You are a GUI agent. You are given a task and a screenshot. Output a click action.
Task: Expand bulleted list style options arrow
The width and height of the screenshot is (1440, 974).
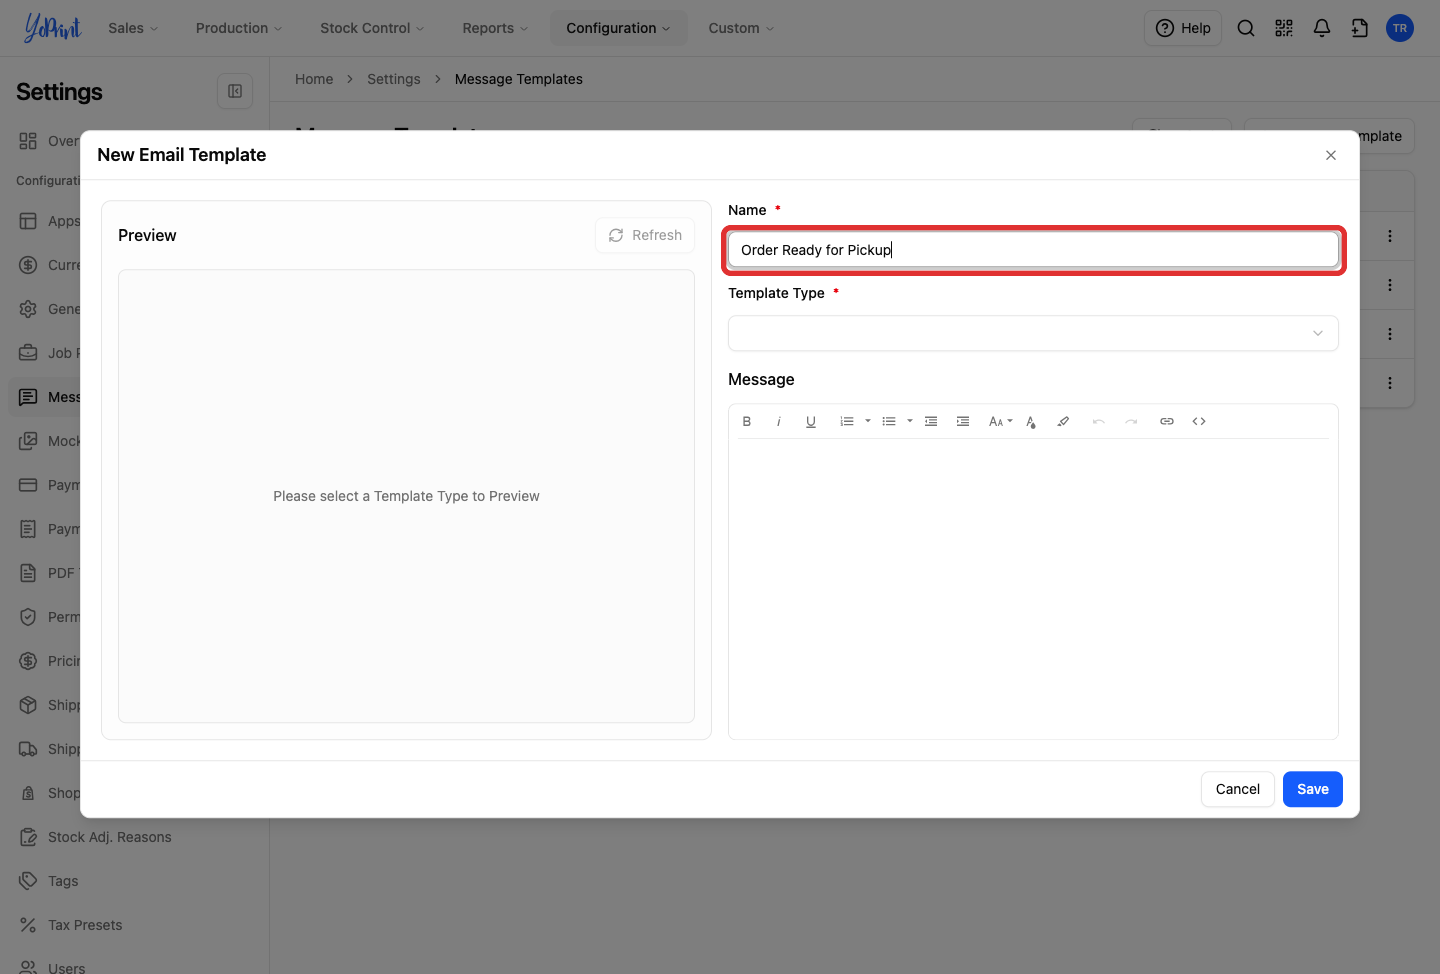[x=910, y=421]
